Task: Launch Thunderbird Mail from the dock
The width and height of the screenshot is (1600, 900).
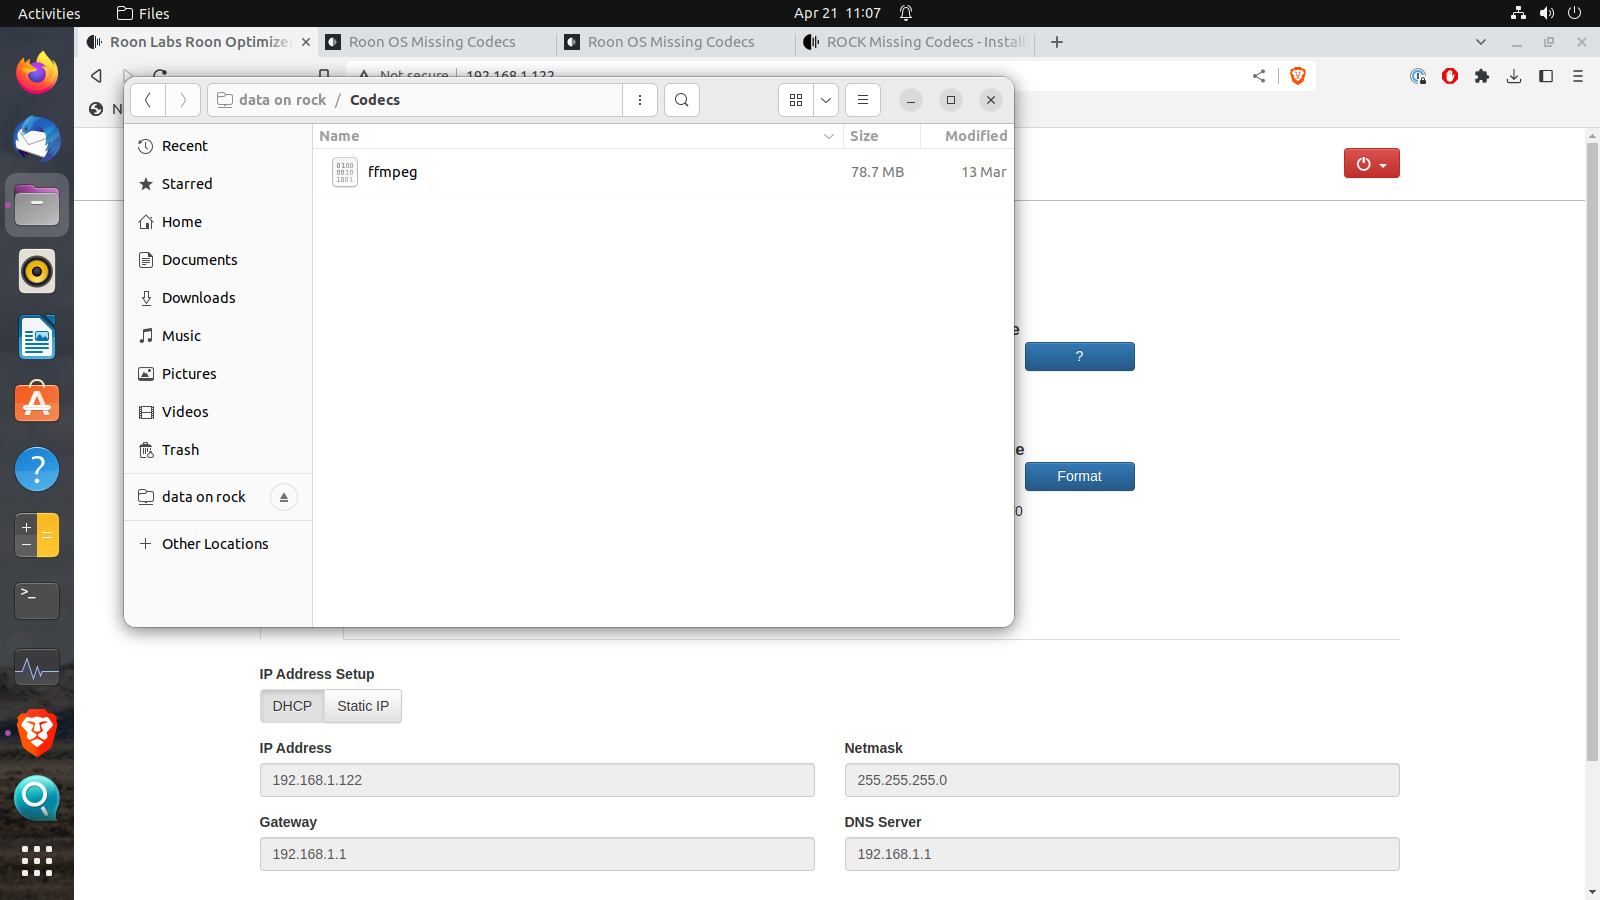Action: click(37, 139)
